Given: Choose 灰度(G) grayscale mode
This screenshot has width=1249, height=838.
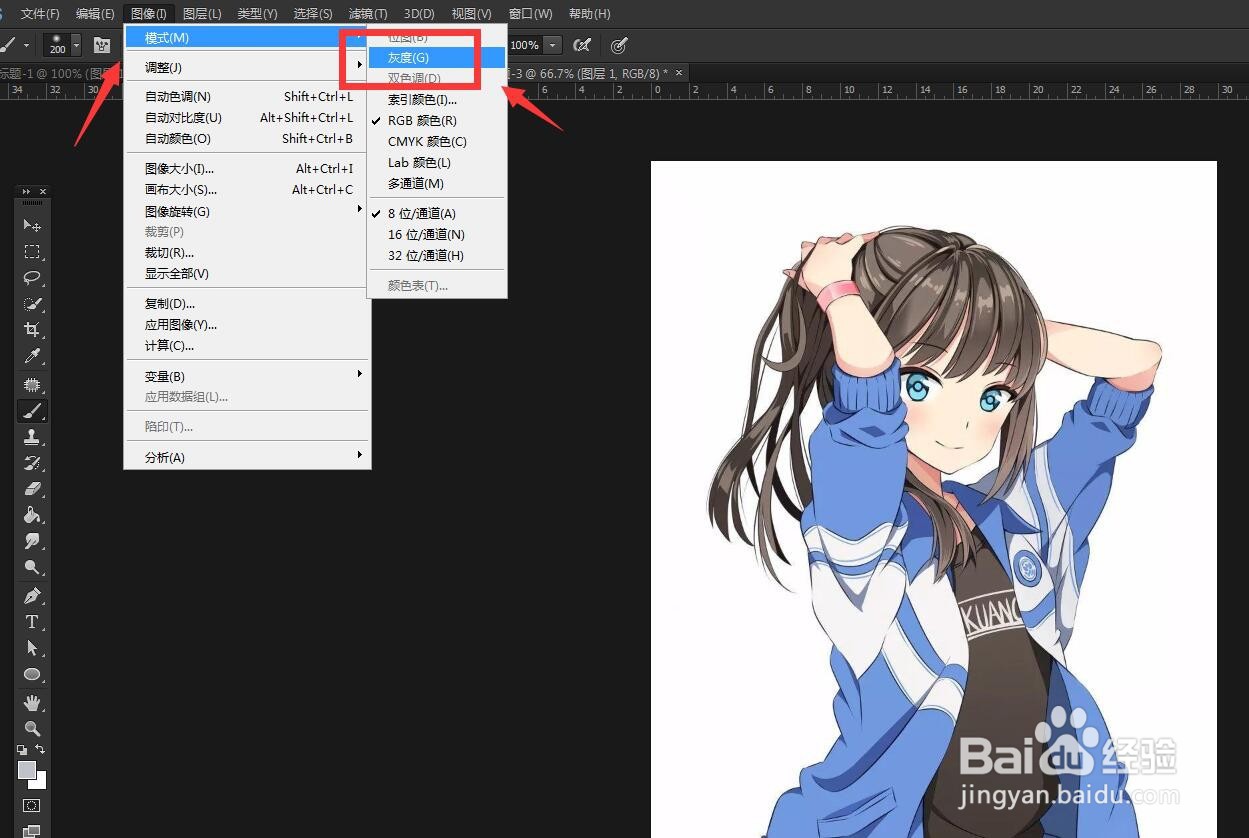Looking at the screenshot, I should tap(437, 58).
